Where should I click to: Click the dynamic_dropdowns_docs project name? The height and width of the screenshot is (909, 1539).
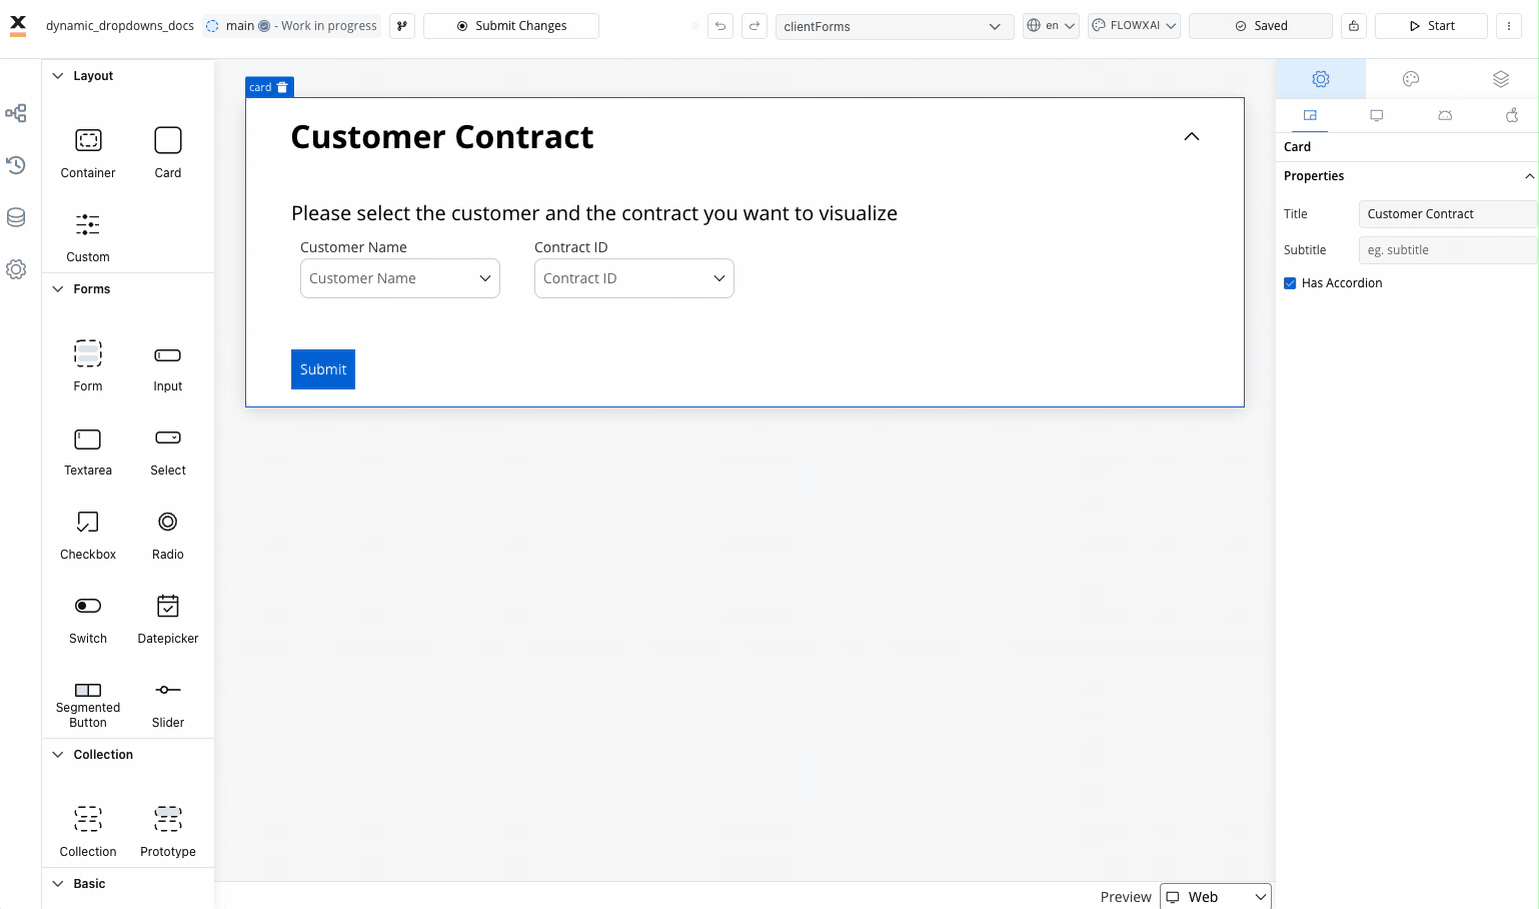(x=120, y=26)
